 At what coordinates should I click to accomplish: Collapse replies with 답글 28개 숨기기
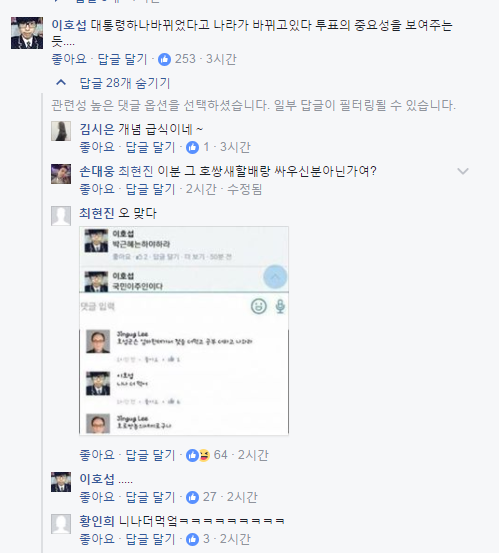tap(125, 83)
